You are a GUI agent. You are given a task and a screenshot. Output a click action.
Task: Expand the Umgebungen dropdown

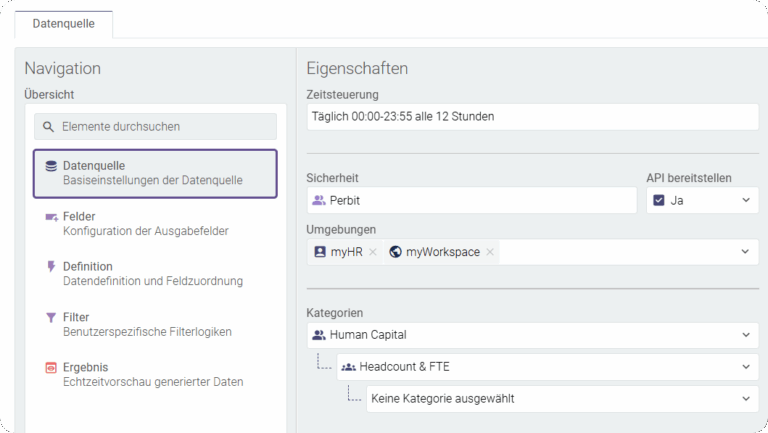coord(745,252)
